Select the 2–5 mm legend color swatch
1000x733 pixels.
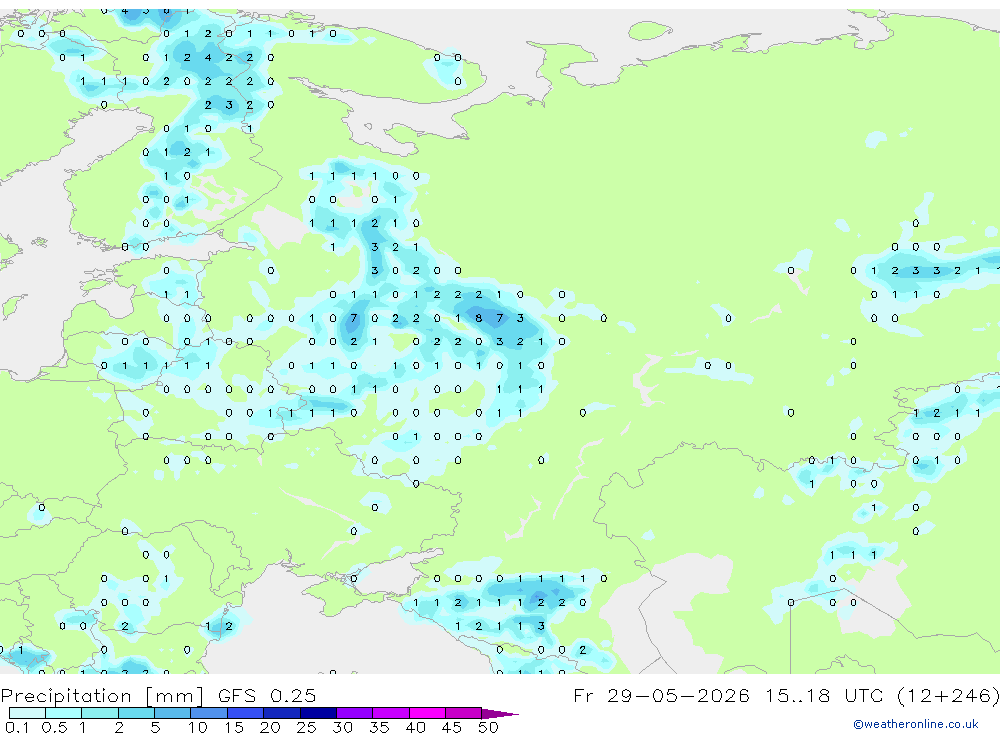(x=136, y=713)
